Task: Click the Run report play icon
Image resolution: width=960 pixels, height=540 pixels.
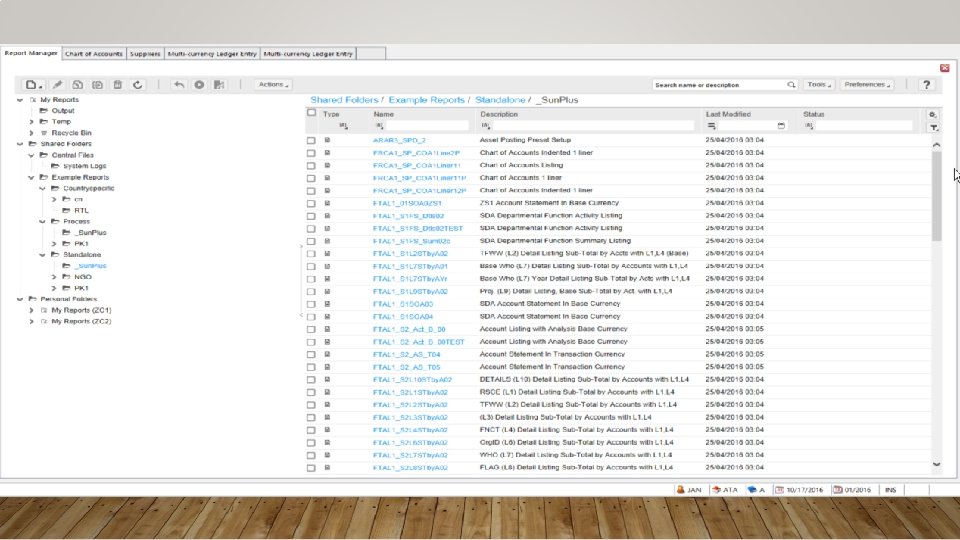Action: coord(199,84)
